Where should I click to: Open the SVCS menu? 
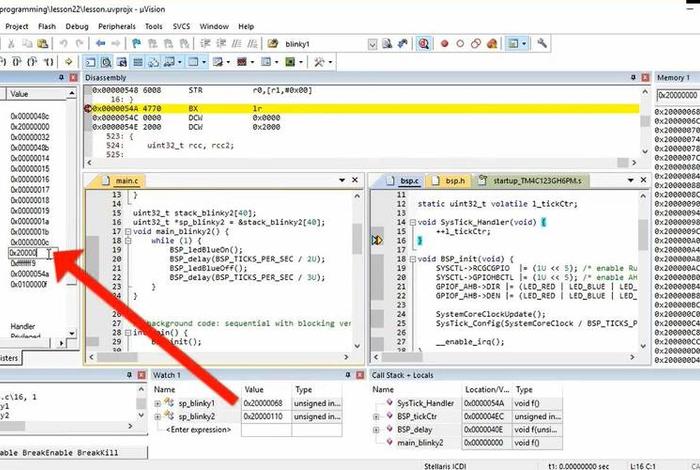point(181,26)
